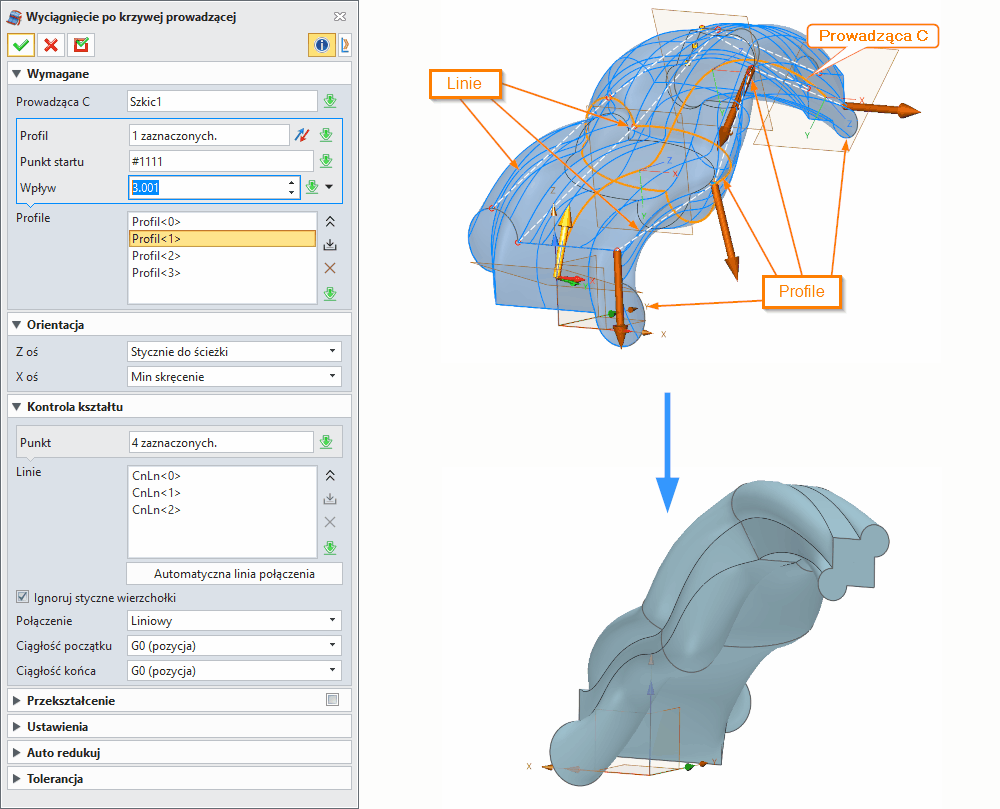This screenshot has height=809, width=1000.
Task: Enable the Przekształcenie section checkbox
Action: 332,700
